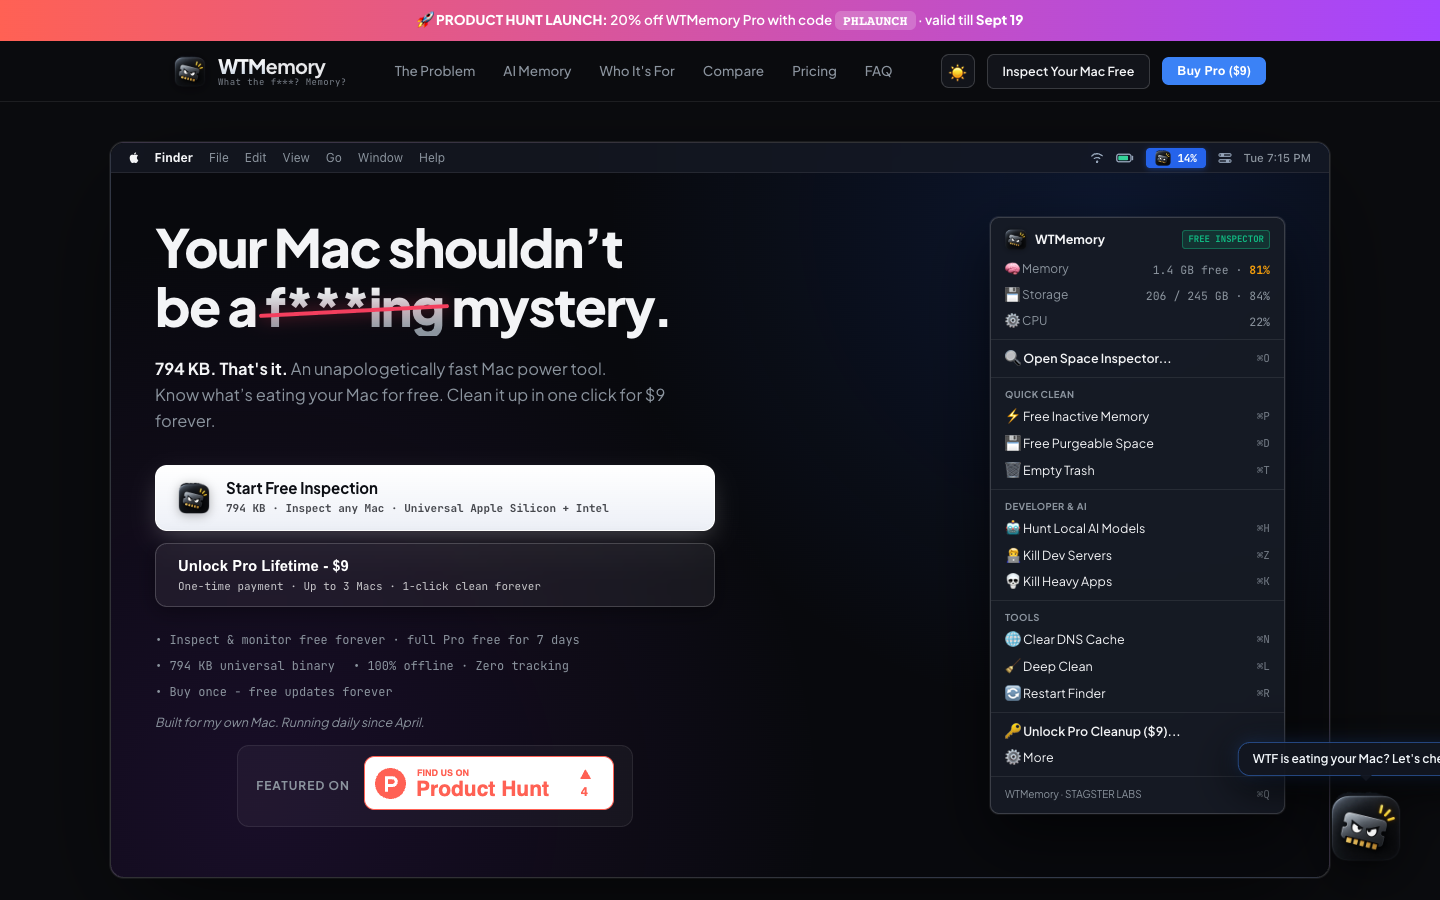The height and width of the screenshot is (900, 1440).
Task: Open Help menu in mock menu bar
Action: point(432,158)
